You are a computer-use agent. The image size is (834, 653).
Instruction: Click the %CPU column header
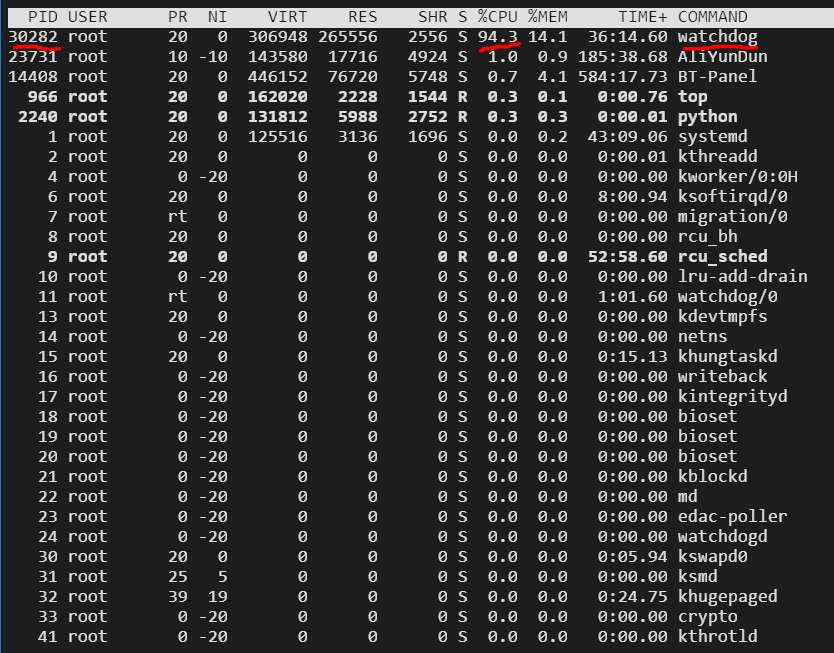(497, 17)
